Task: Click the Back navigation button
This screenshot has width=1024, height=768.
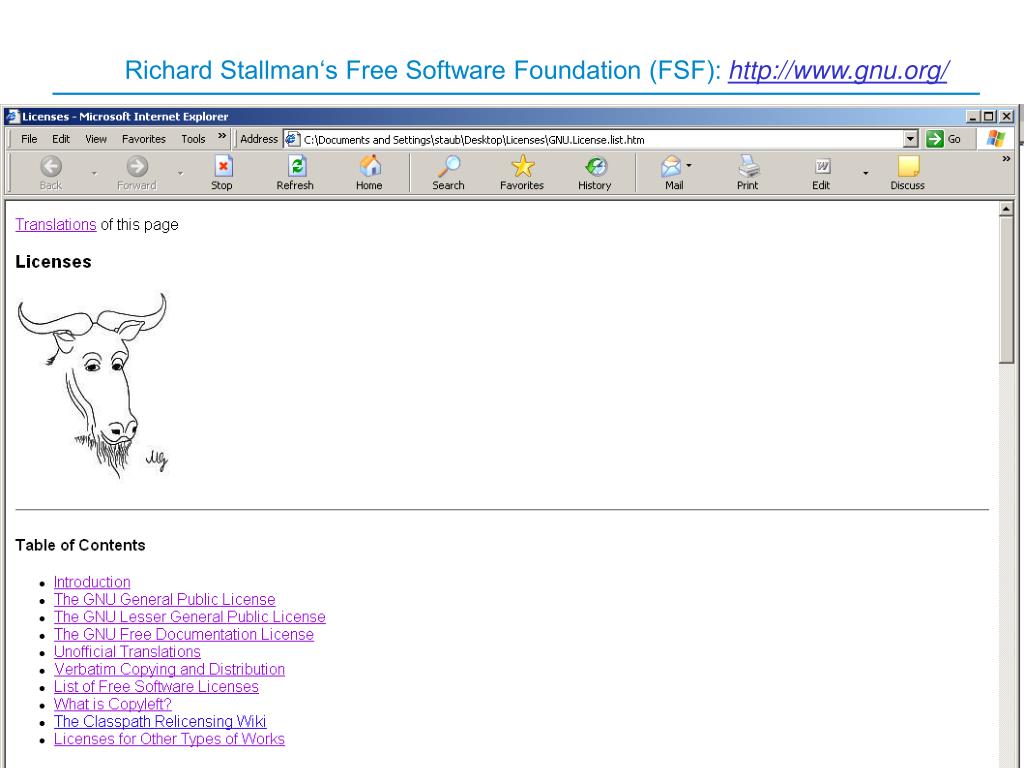Action: pyautogui.click(x=51, y=173)
